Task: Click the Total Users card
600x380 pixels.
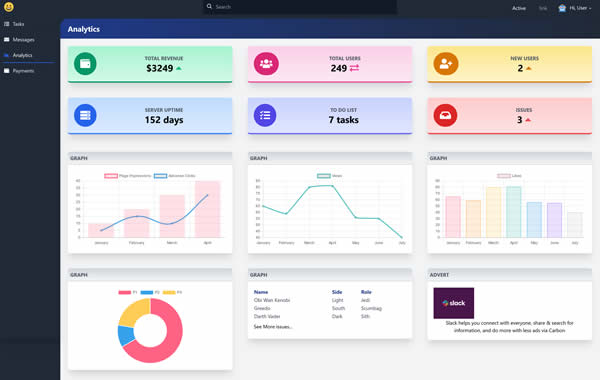Action: click(x=330, y=64)
